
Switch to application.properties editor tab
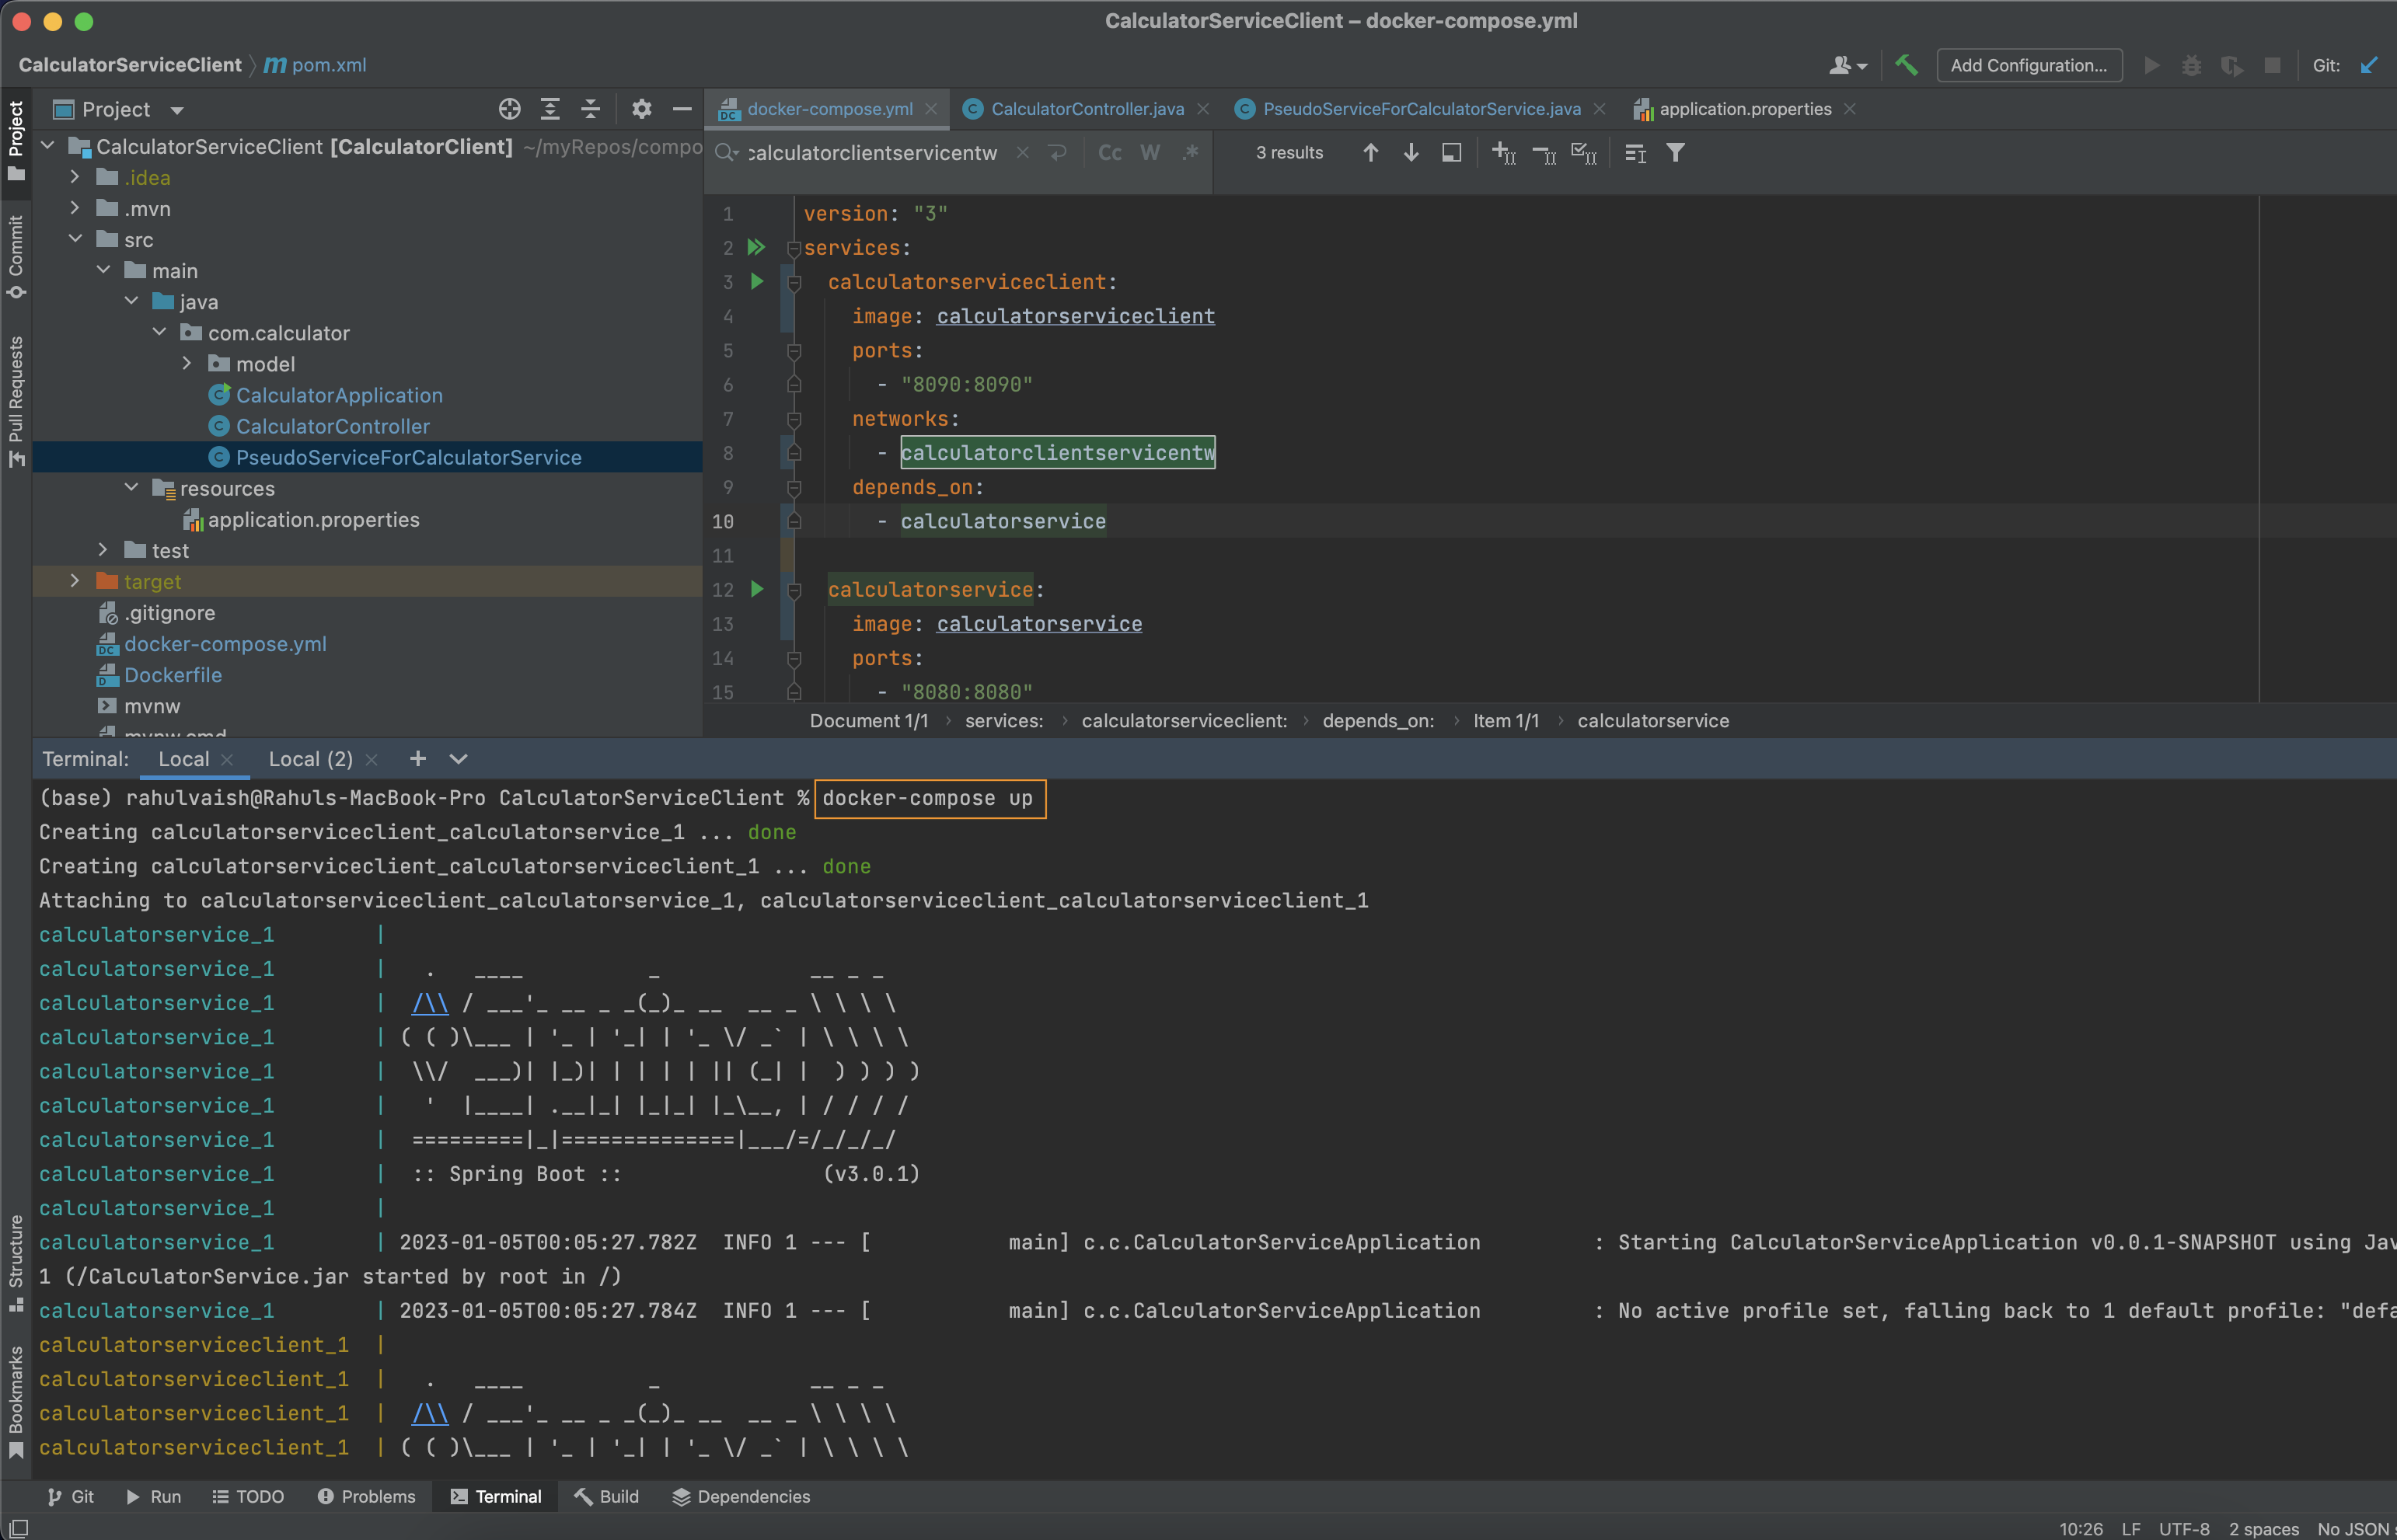click(1744, 109)
